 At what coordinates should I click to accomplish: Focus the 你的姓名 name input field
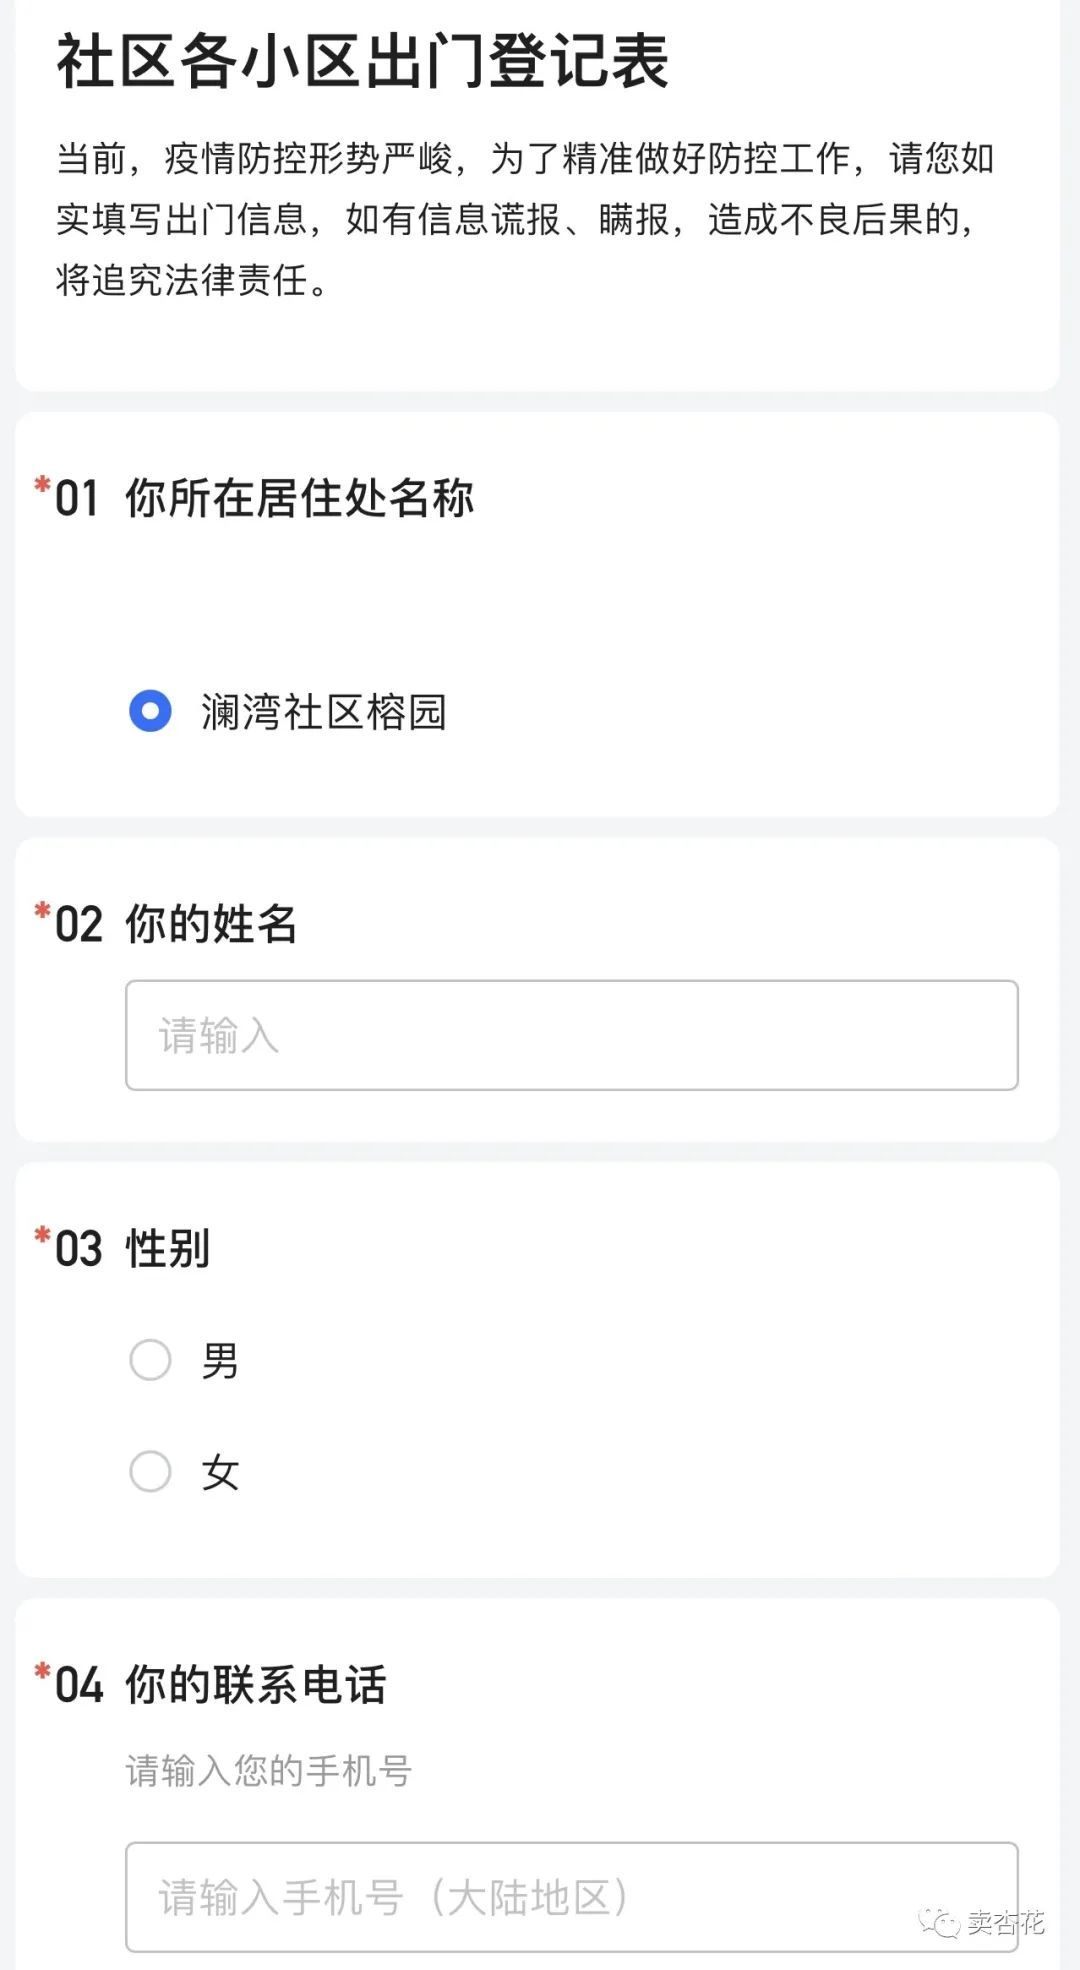coord(571,1035)
